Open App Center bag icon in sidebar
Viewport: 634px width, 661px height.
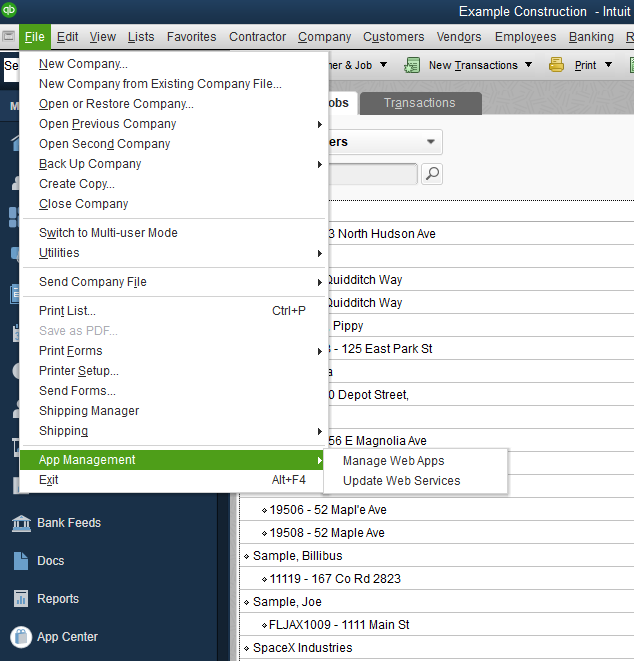point(21,637)
